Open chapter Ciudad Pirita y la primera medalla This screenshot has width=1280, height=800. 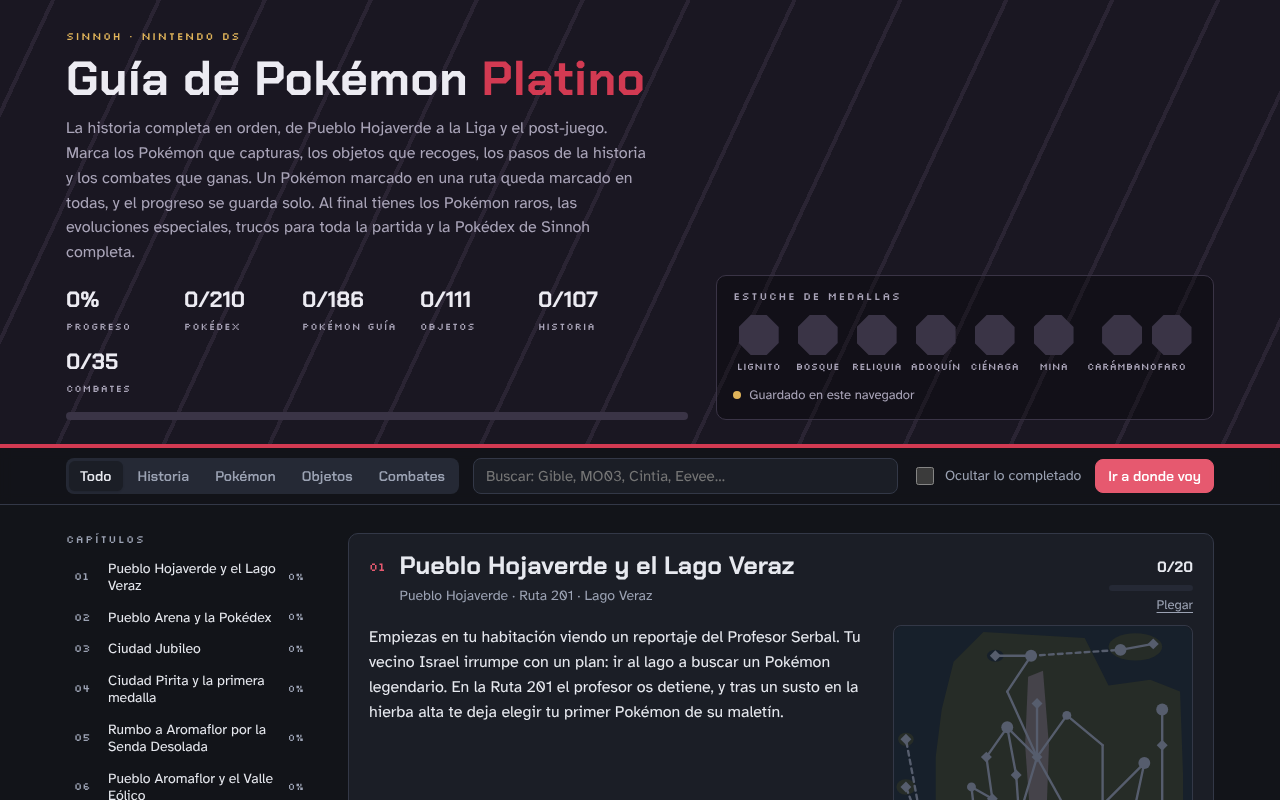189,689
